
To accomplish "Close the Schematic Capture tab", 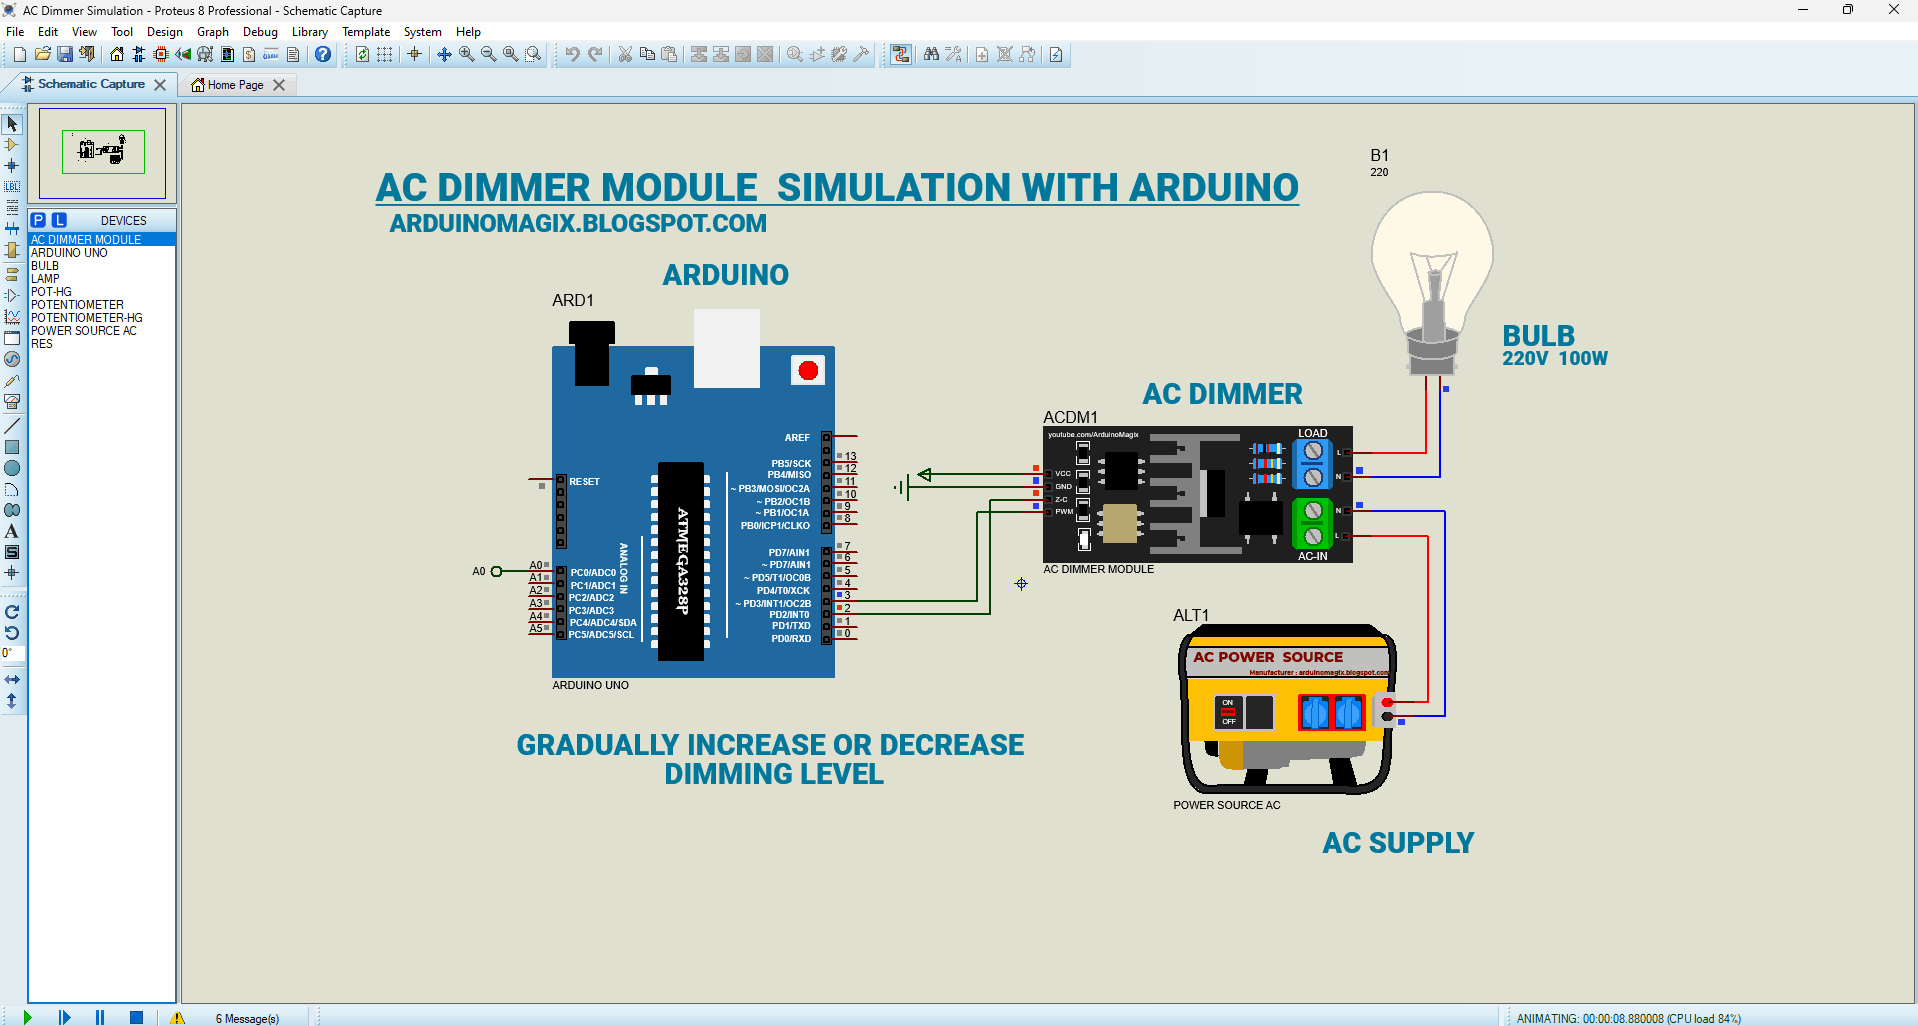I will (160, 85).
